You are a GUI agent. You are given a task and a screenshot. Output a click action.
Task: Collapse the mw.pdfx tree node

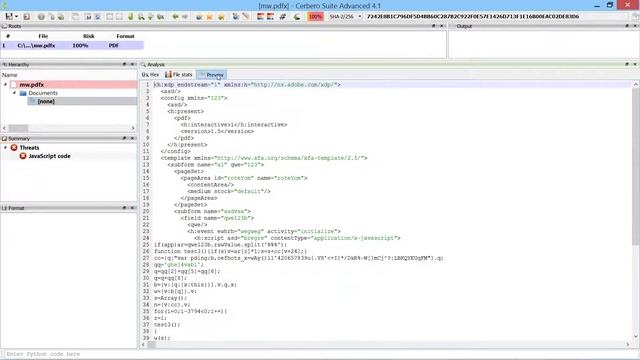5,84
